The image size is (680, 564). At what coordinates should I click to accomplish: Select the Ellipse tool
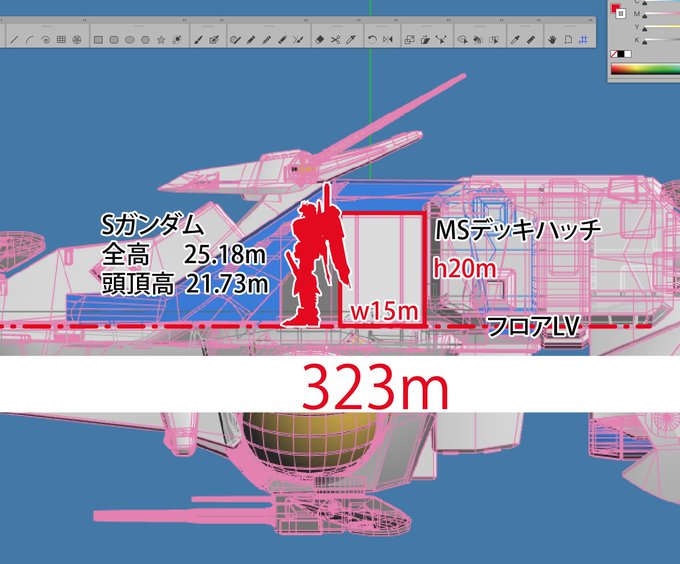tap(130, 40)
